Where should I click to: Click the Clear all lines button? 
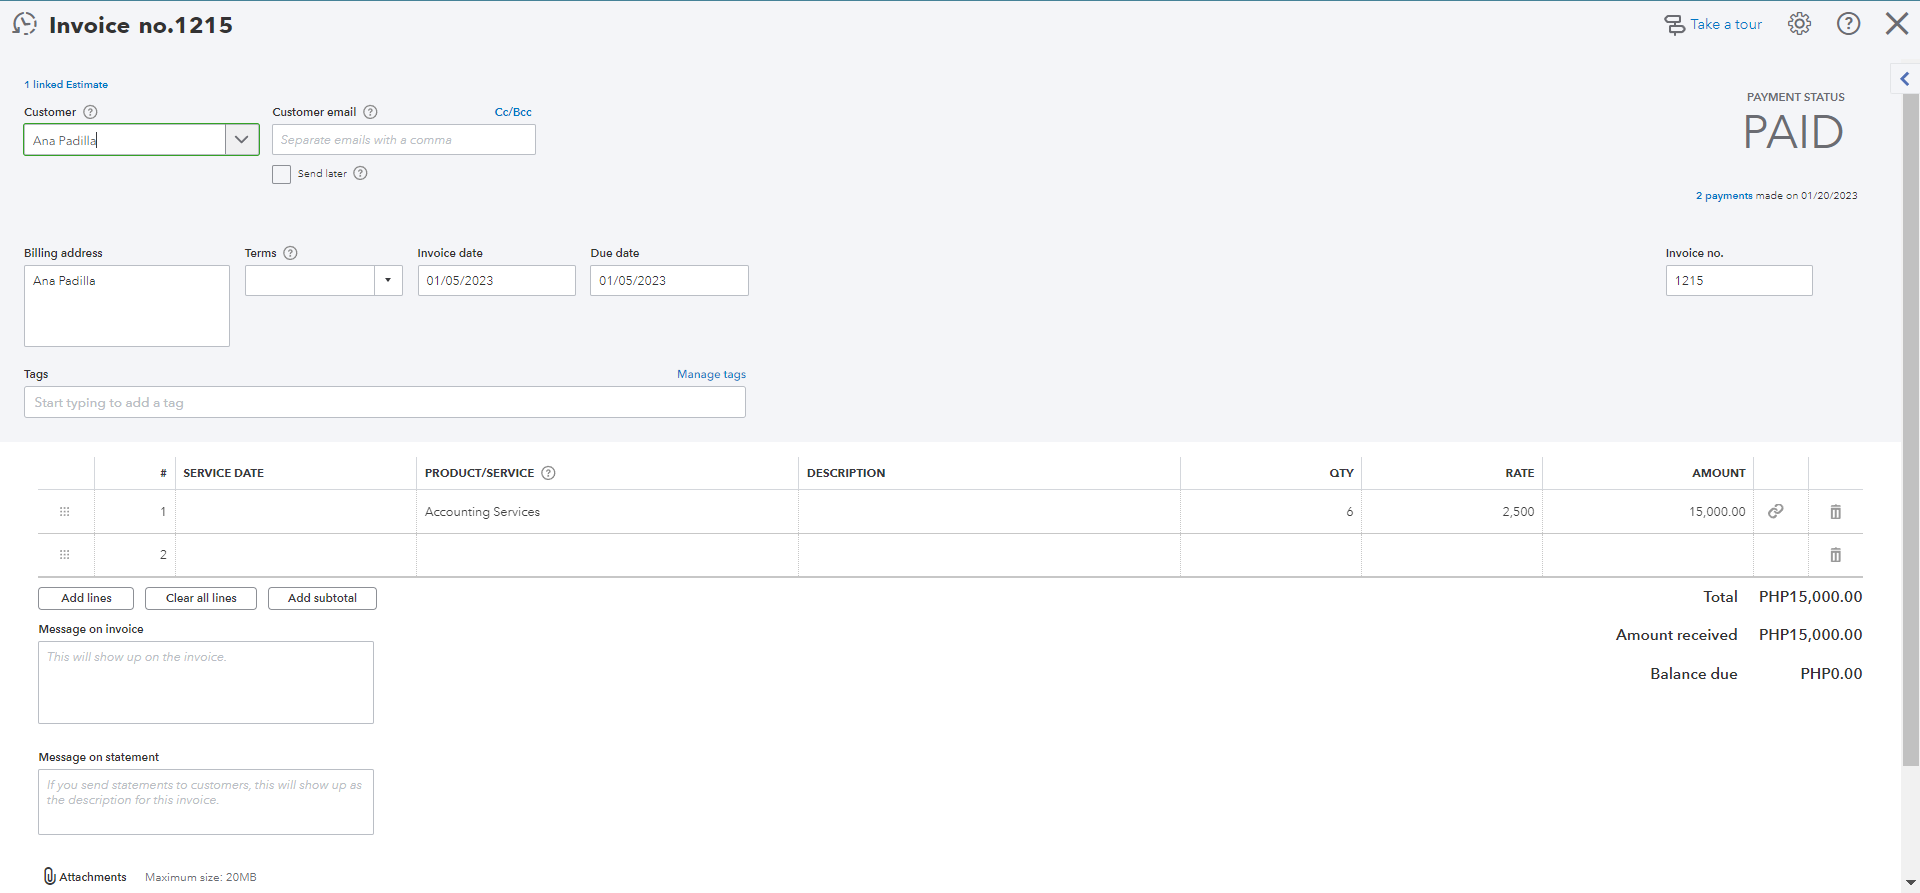(201, 598)
